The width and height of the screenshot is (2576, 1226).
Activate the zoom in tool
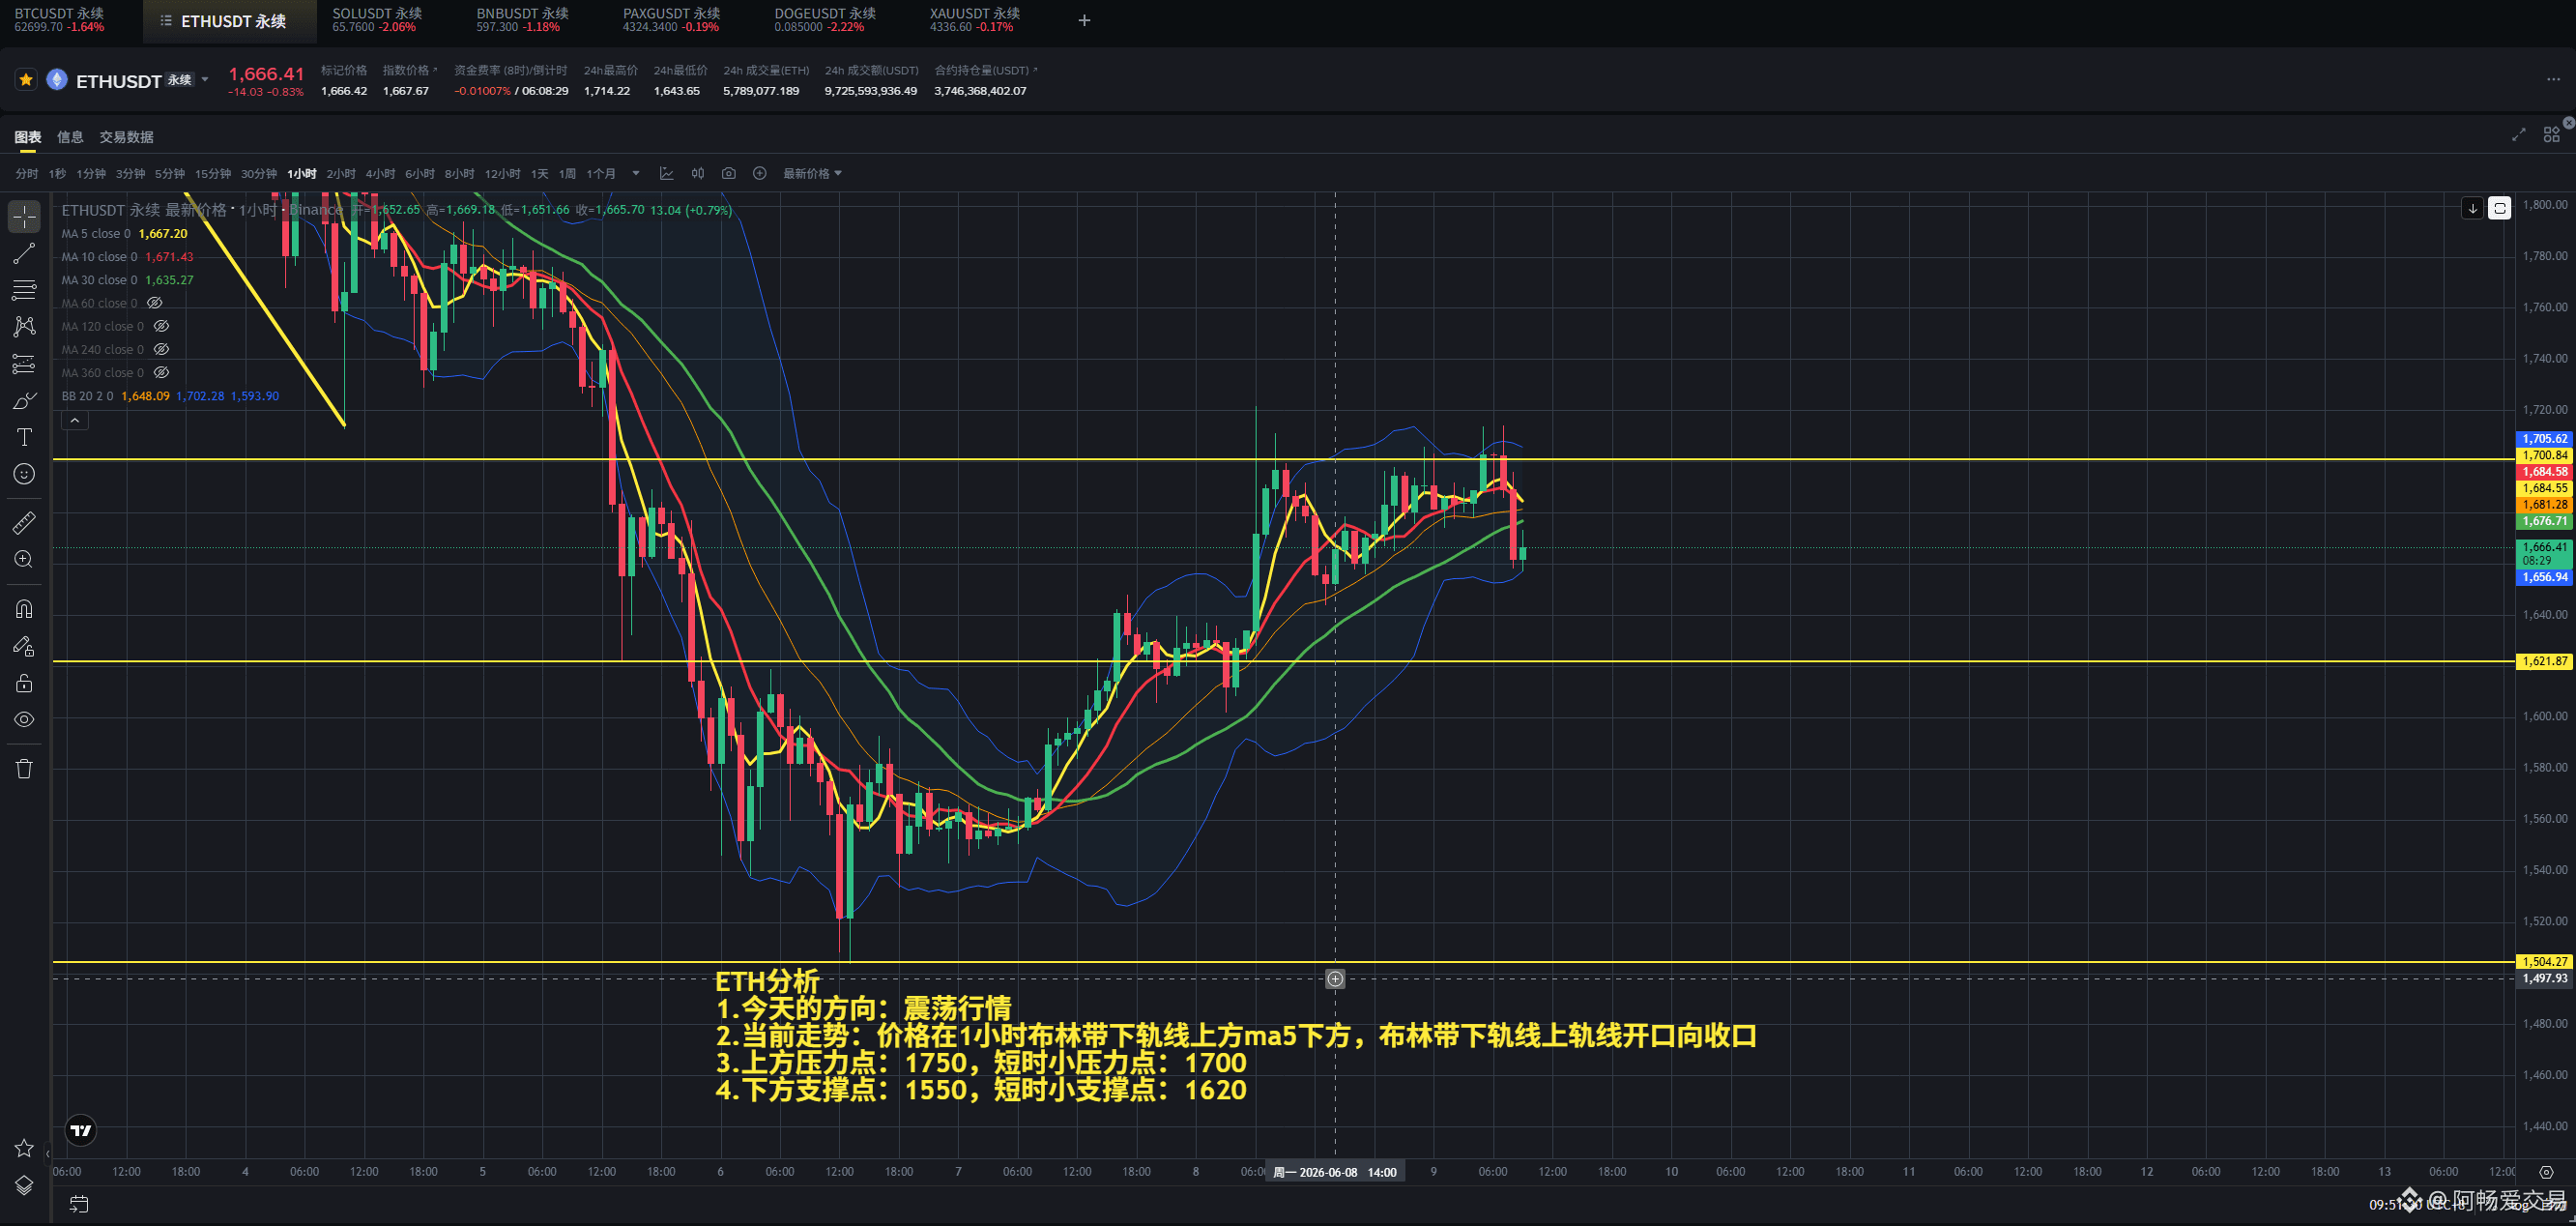click(x=24, y=560)
